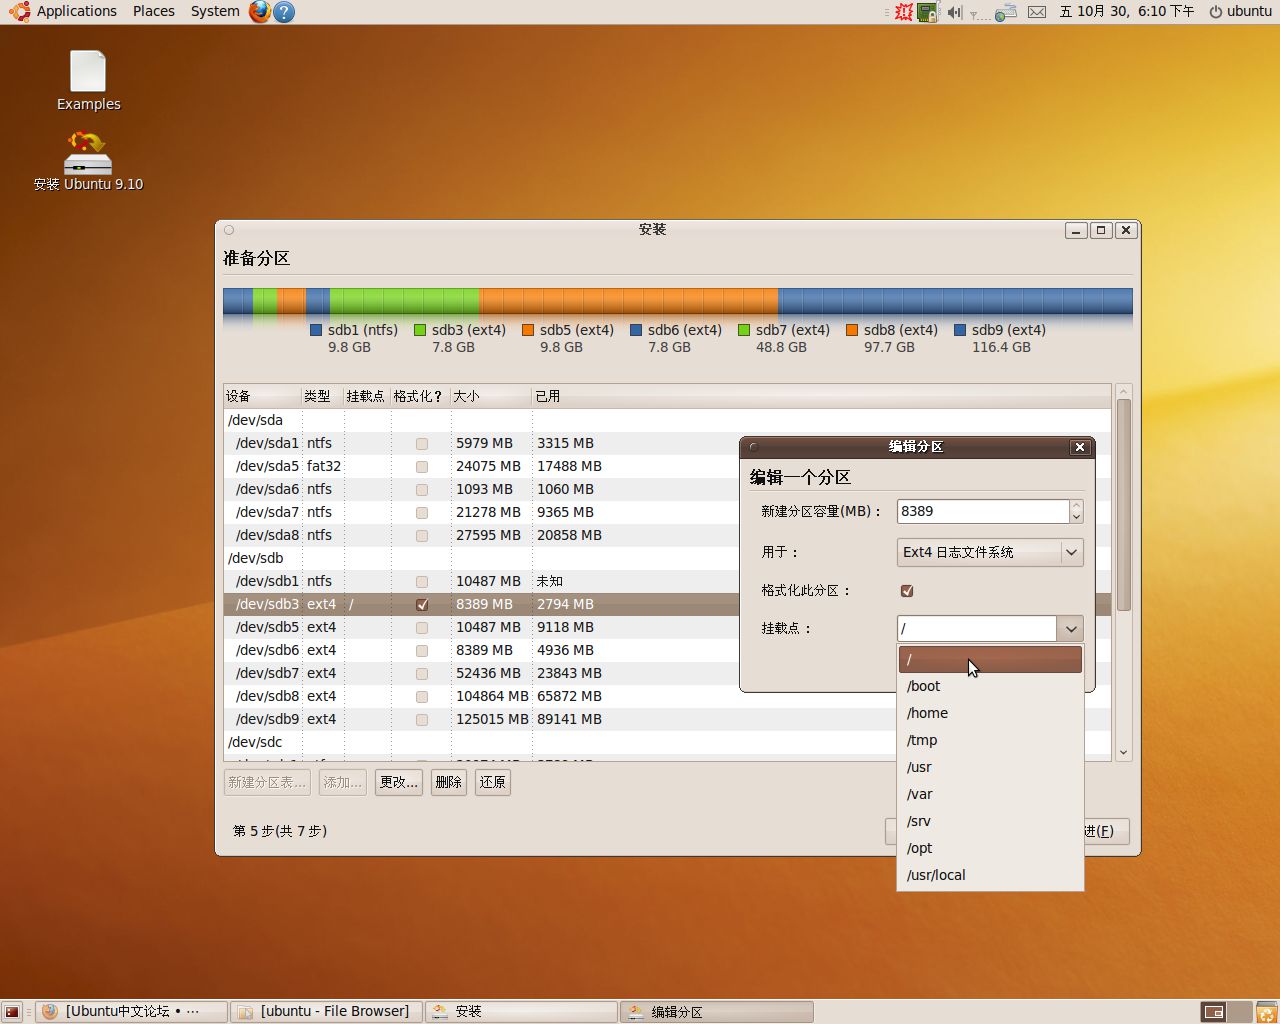Switch to Ubuntu中文论坛 taskbar window
1280x1024 pixels.
[x=132, y=1012]
